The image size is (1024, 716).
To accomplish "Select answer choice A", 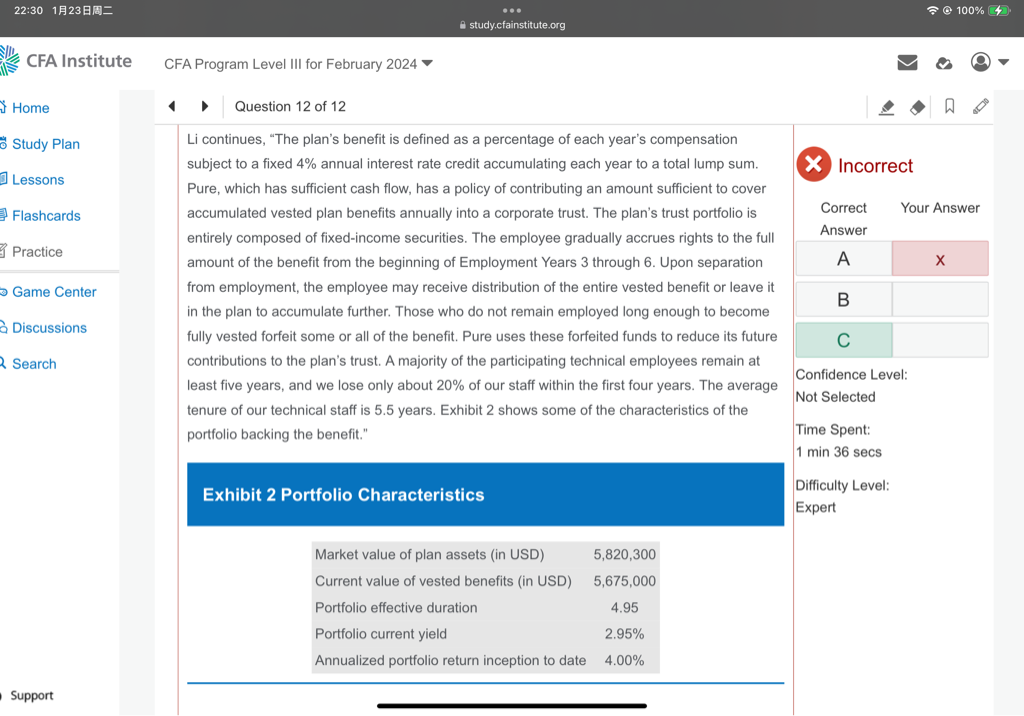I will [x=843, y=259].
